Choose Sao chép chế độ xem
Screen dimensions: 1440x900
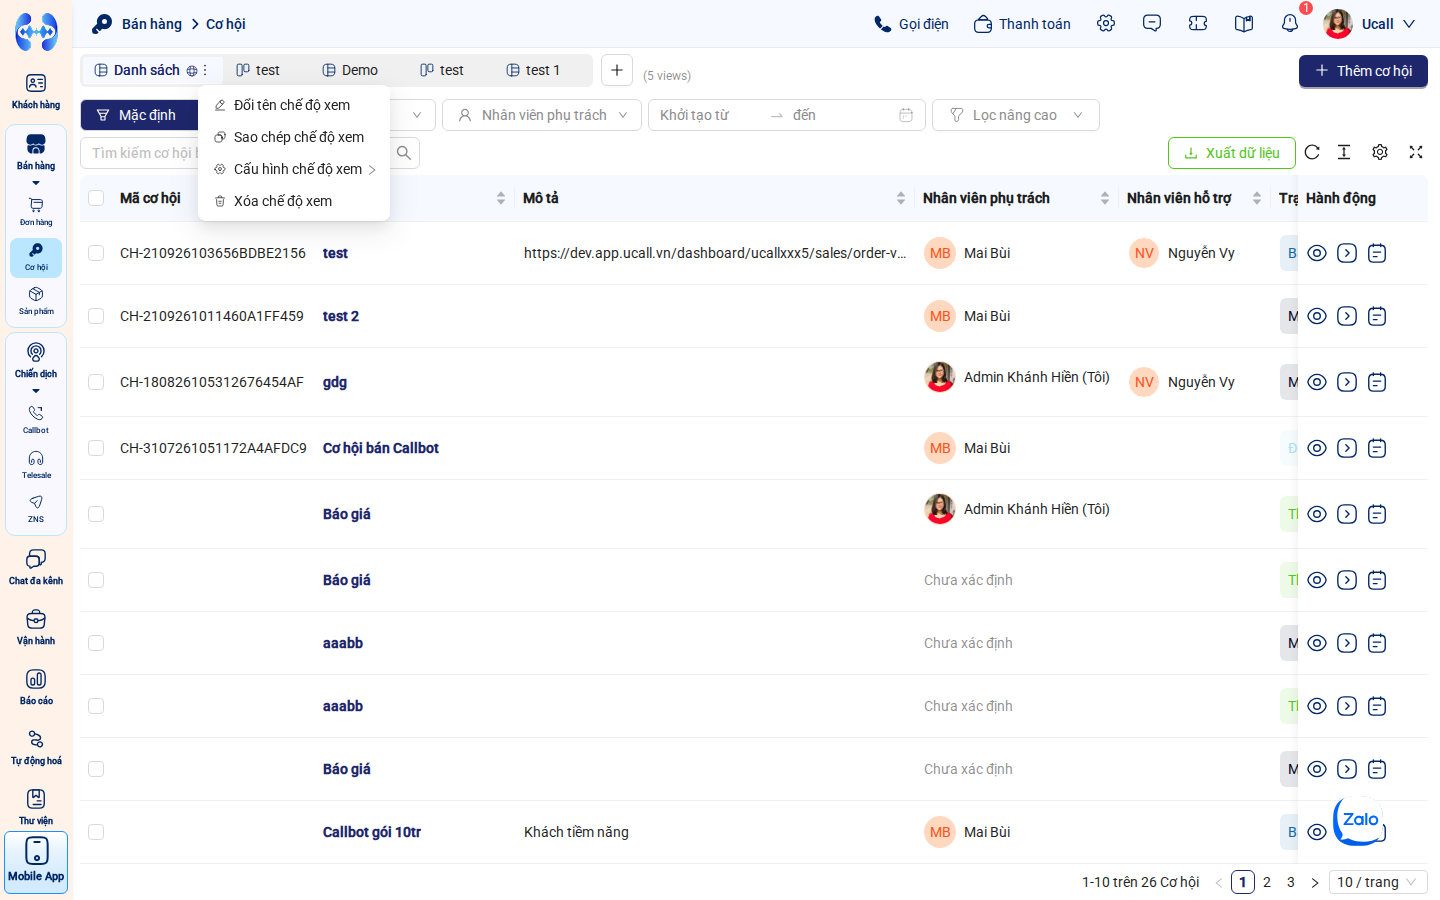[294, 137]
